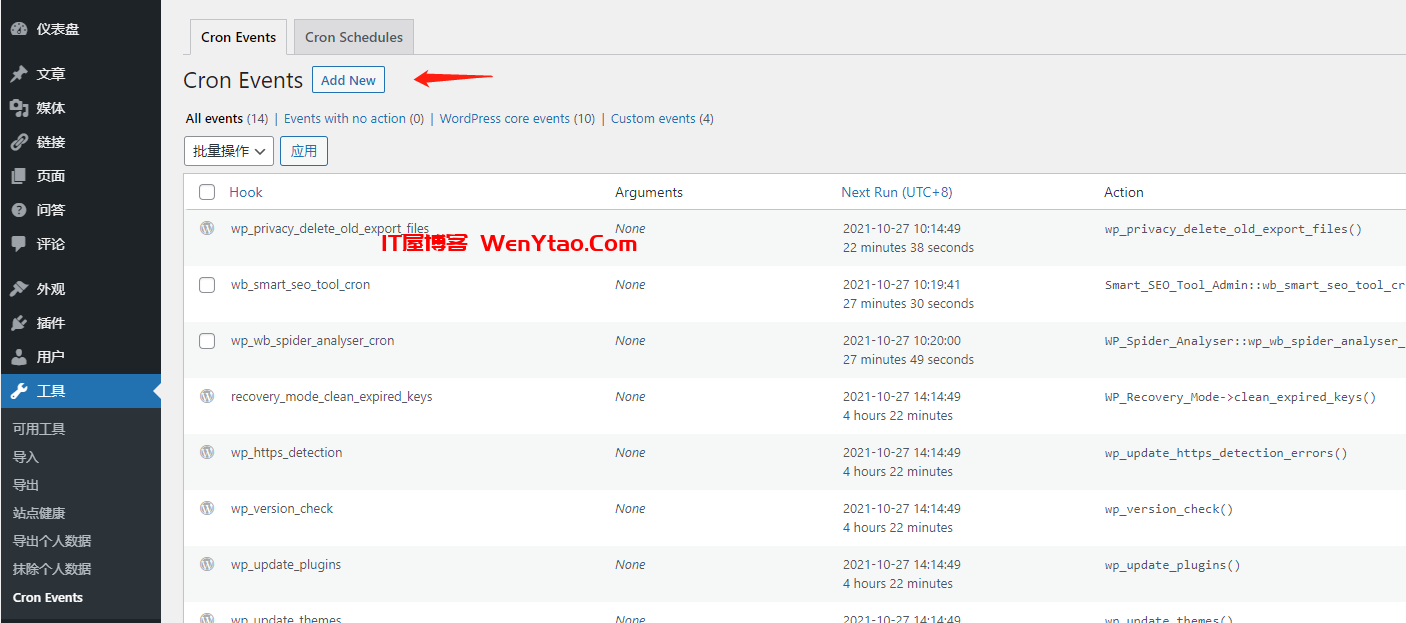The width and height of the screenshot is (1406, 623).
Task: Click the WP_Spider_Analyser action text
Action: [1255, 341]
